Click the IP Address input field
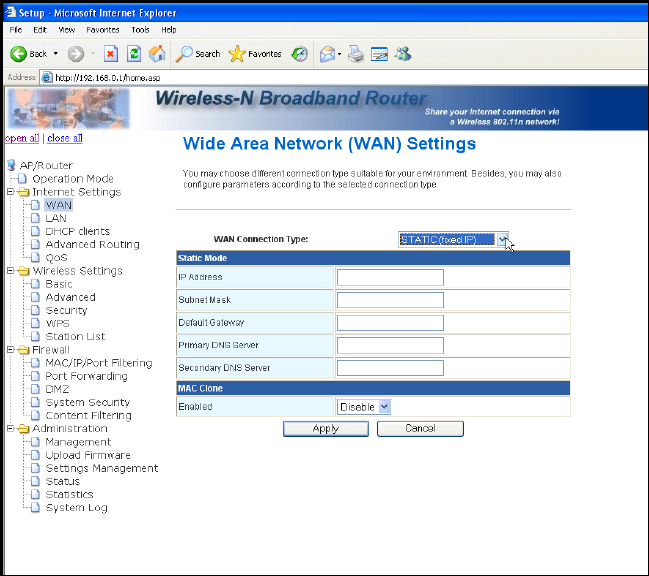Viewport: 649px width, 576px height. [x=390, y=277]
